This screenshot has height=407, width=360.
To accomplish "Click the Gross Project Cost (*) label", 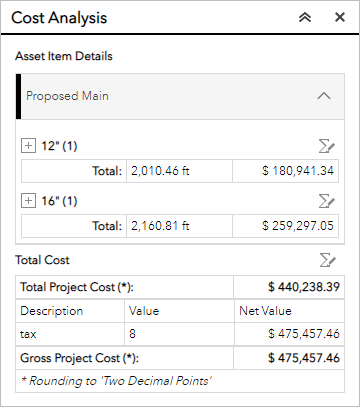I will pos(79,358).
